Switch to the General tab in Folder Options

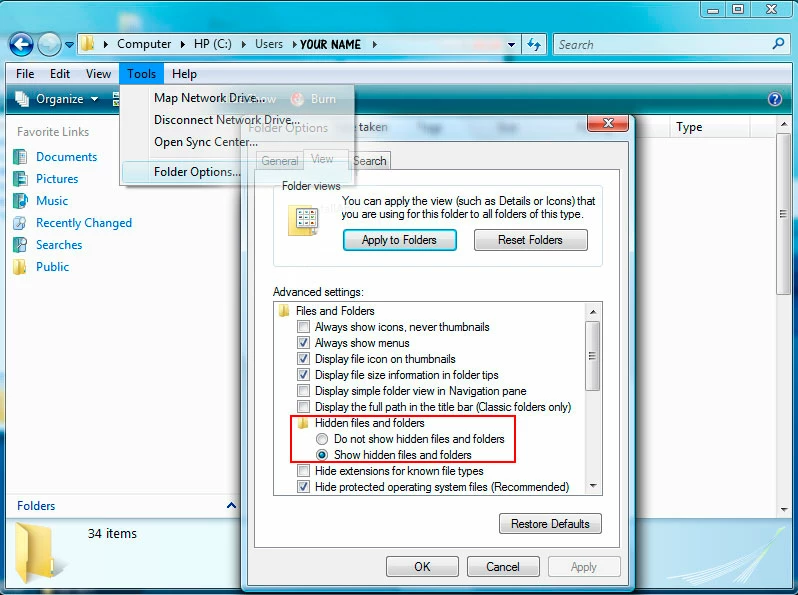pos(279,161)
